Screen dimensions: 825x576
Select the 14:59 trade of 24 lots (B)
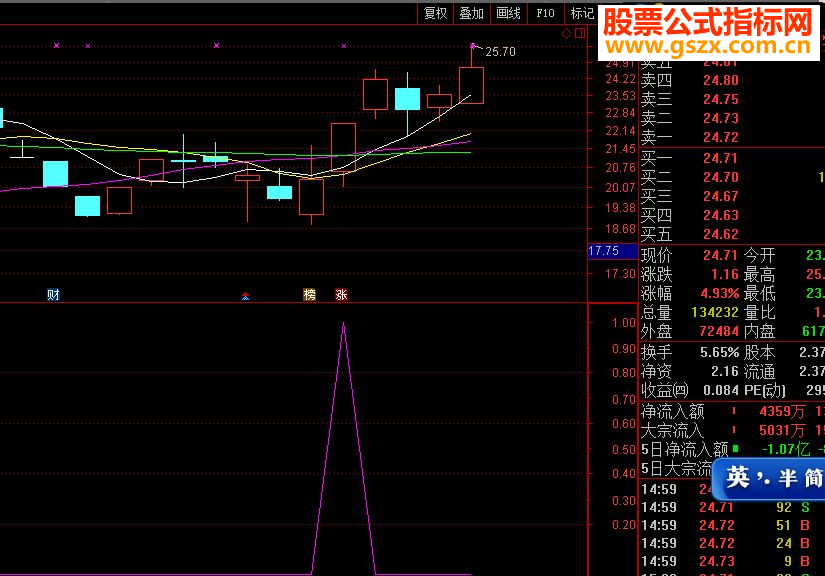pyautogui.click(x=732, y=543)
